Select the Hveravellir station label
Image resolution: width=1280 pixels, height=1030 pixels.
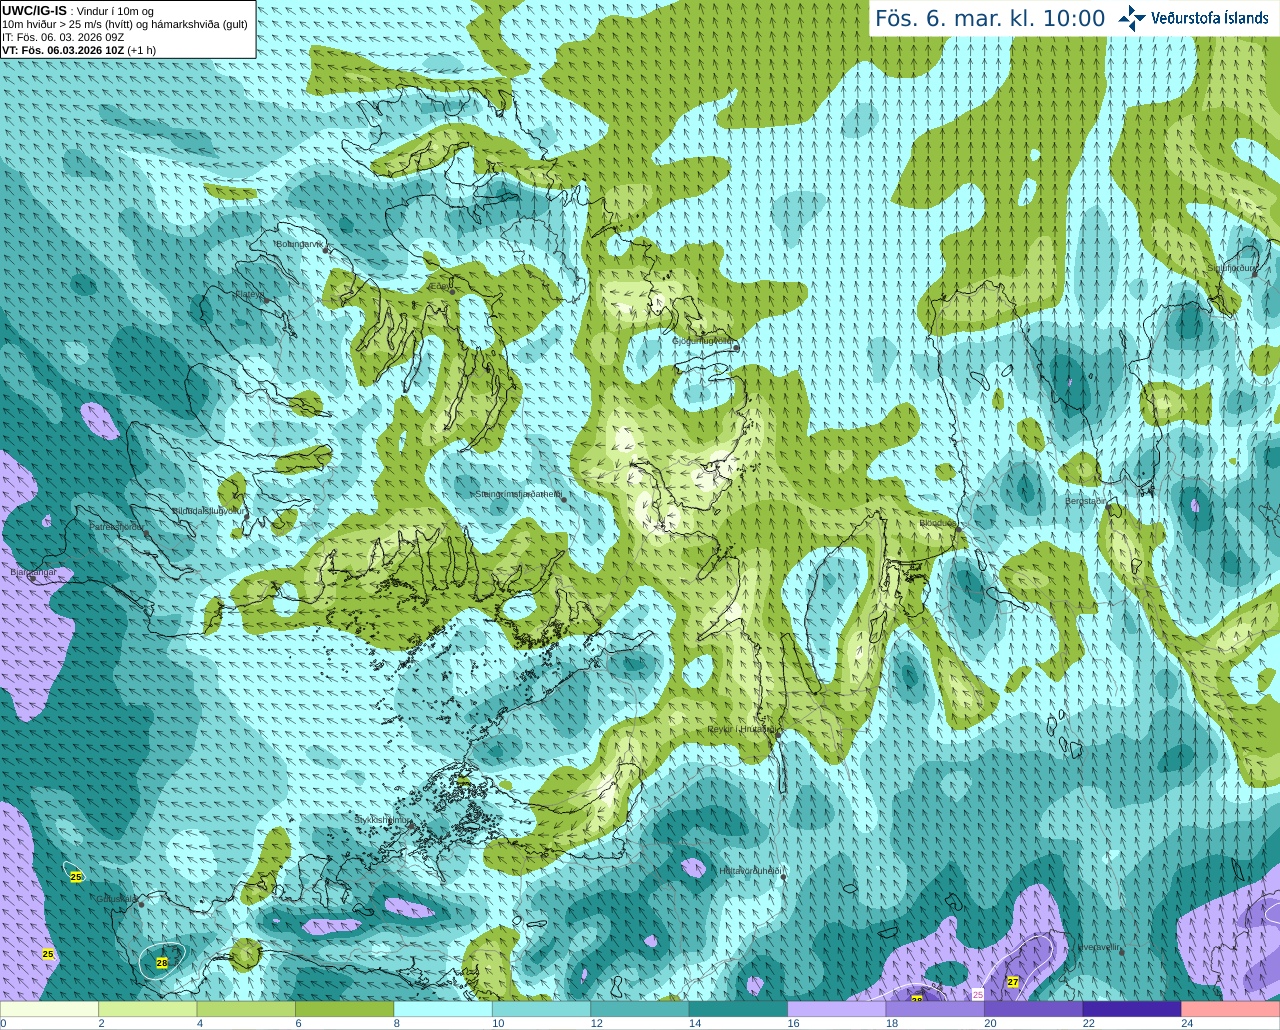[1100, 947]
